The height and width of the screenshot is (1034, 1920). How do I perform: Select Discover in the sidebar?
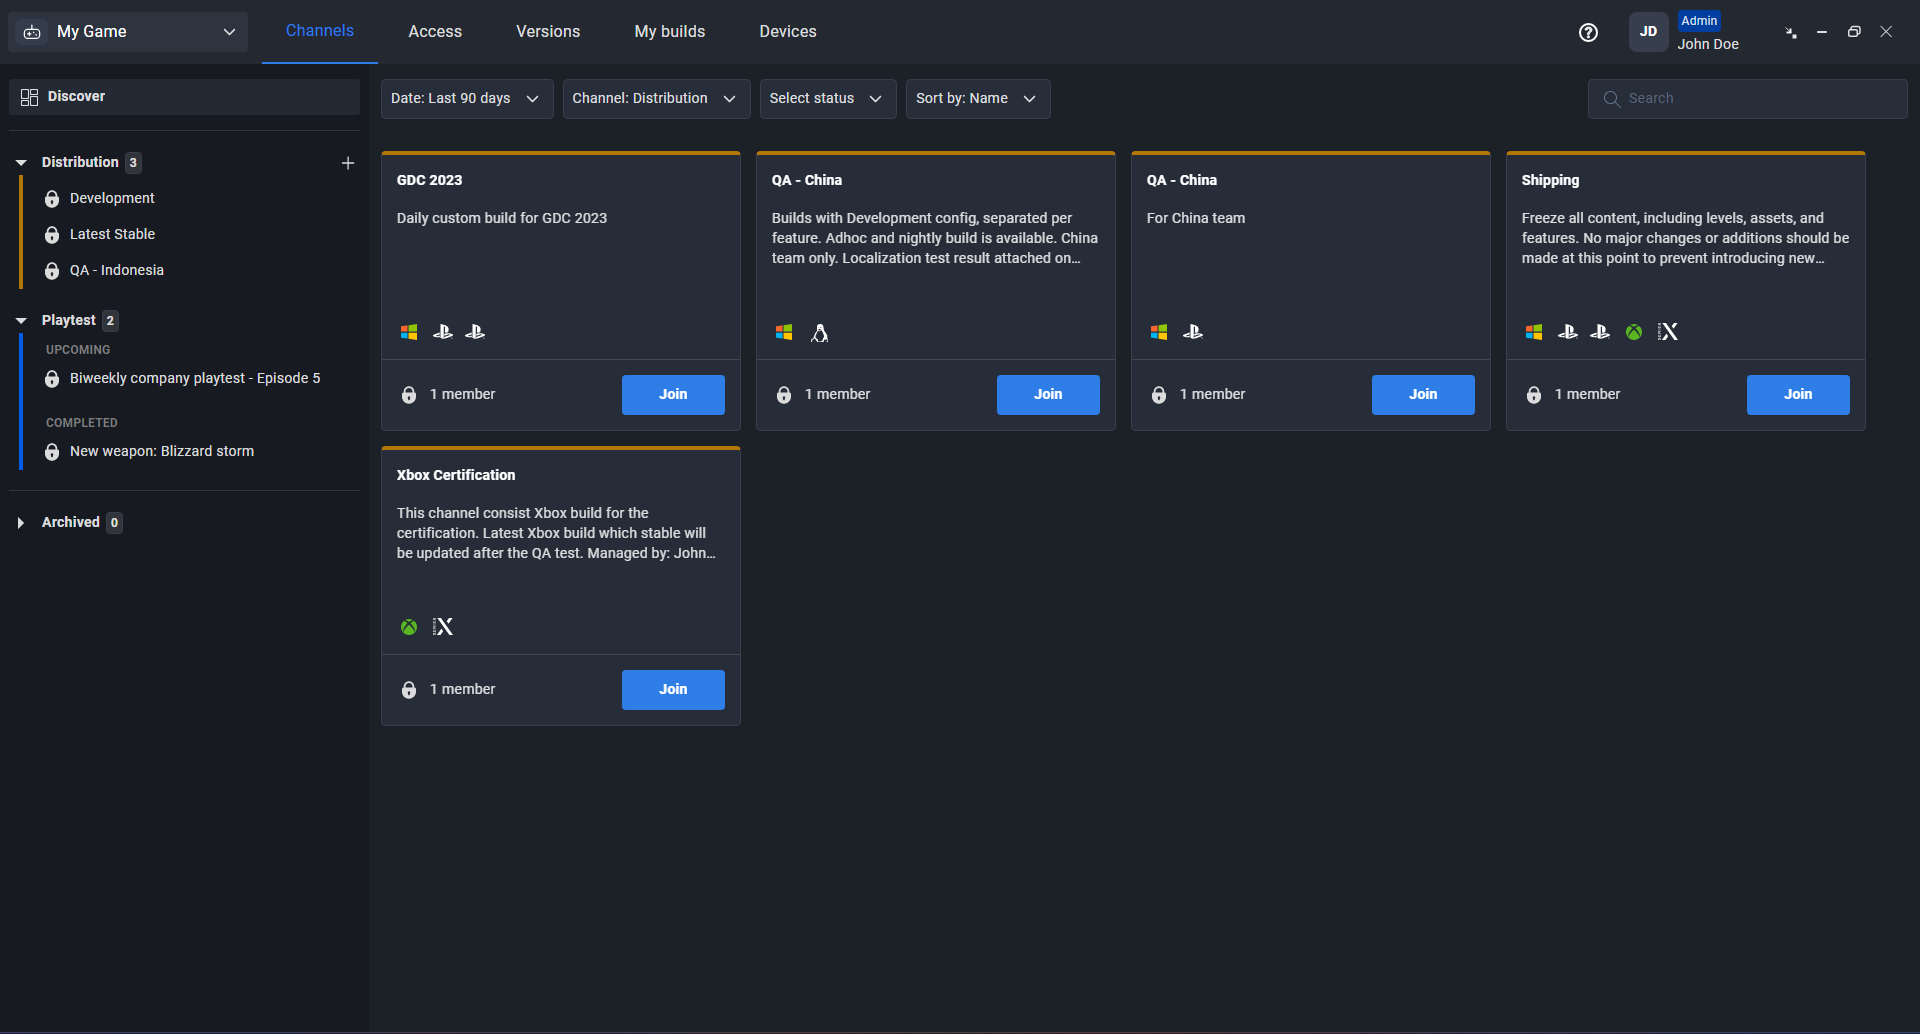pyautogui.click(x=184, y=97)
